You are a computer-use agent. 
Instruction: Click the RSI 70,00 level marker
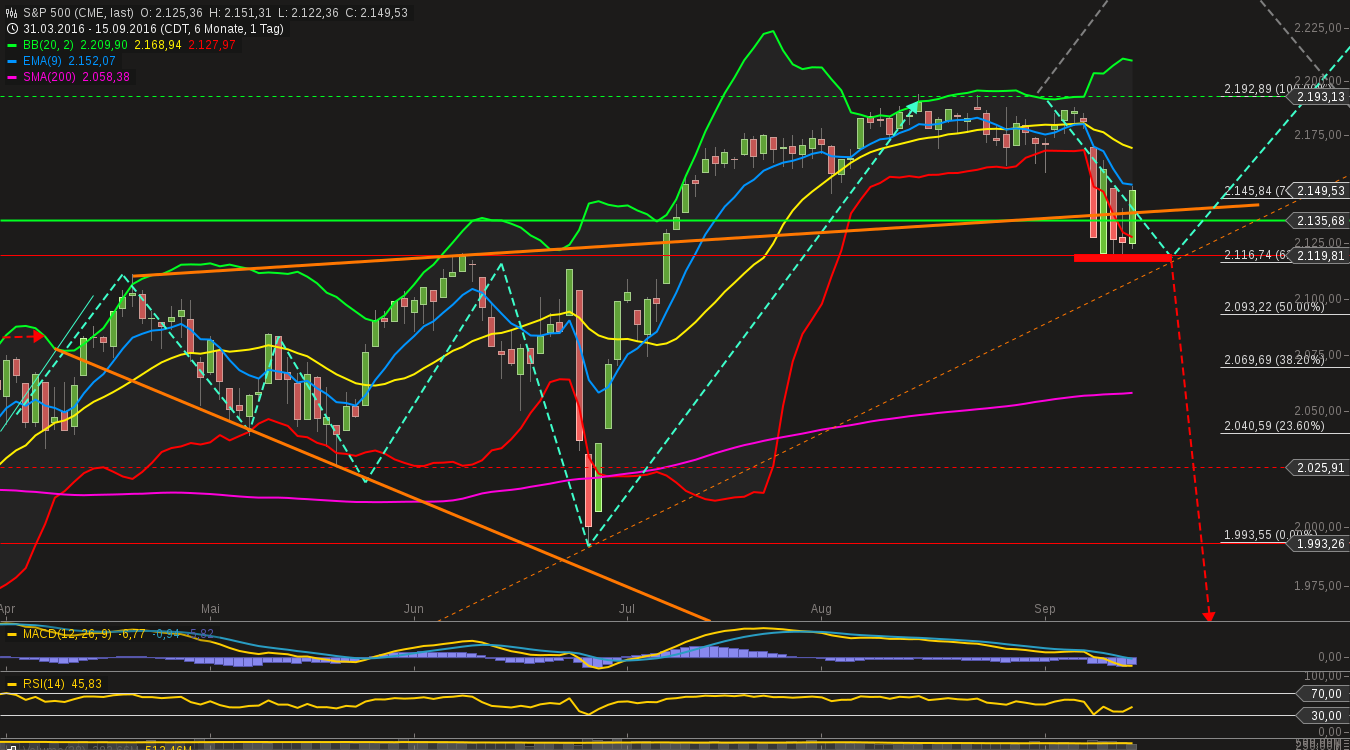coord(1321,693)
